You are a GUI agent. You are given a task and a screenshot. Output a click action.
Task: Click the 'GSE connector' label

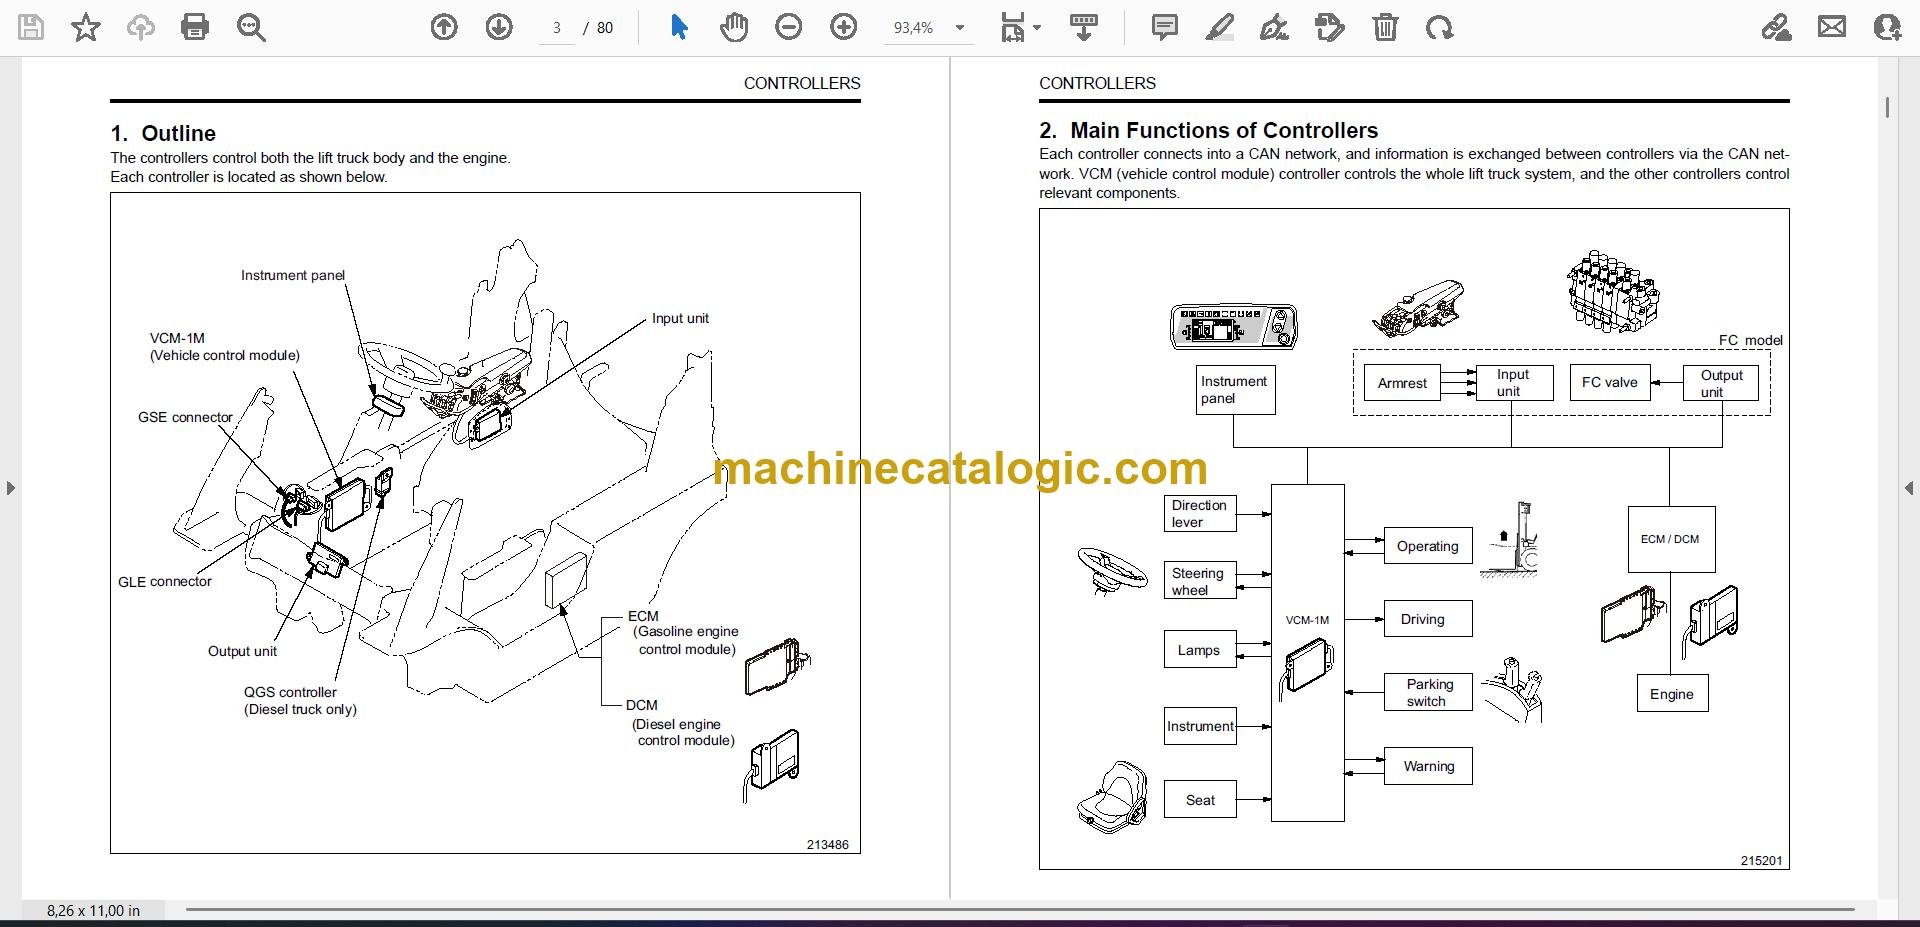point(185,417)
